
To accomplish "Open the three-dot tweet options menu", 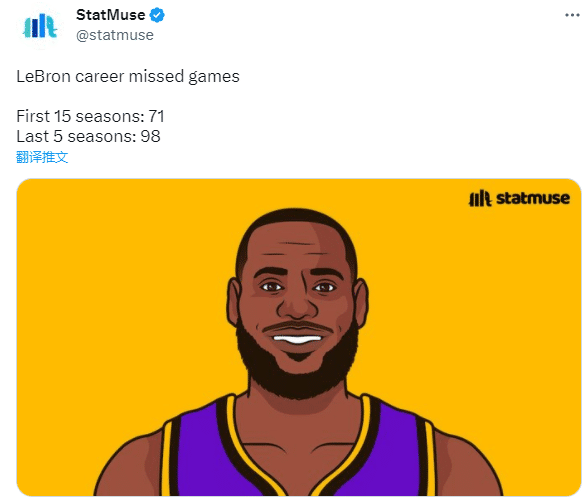I will pyautogui.click(x=572, y=15).
